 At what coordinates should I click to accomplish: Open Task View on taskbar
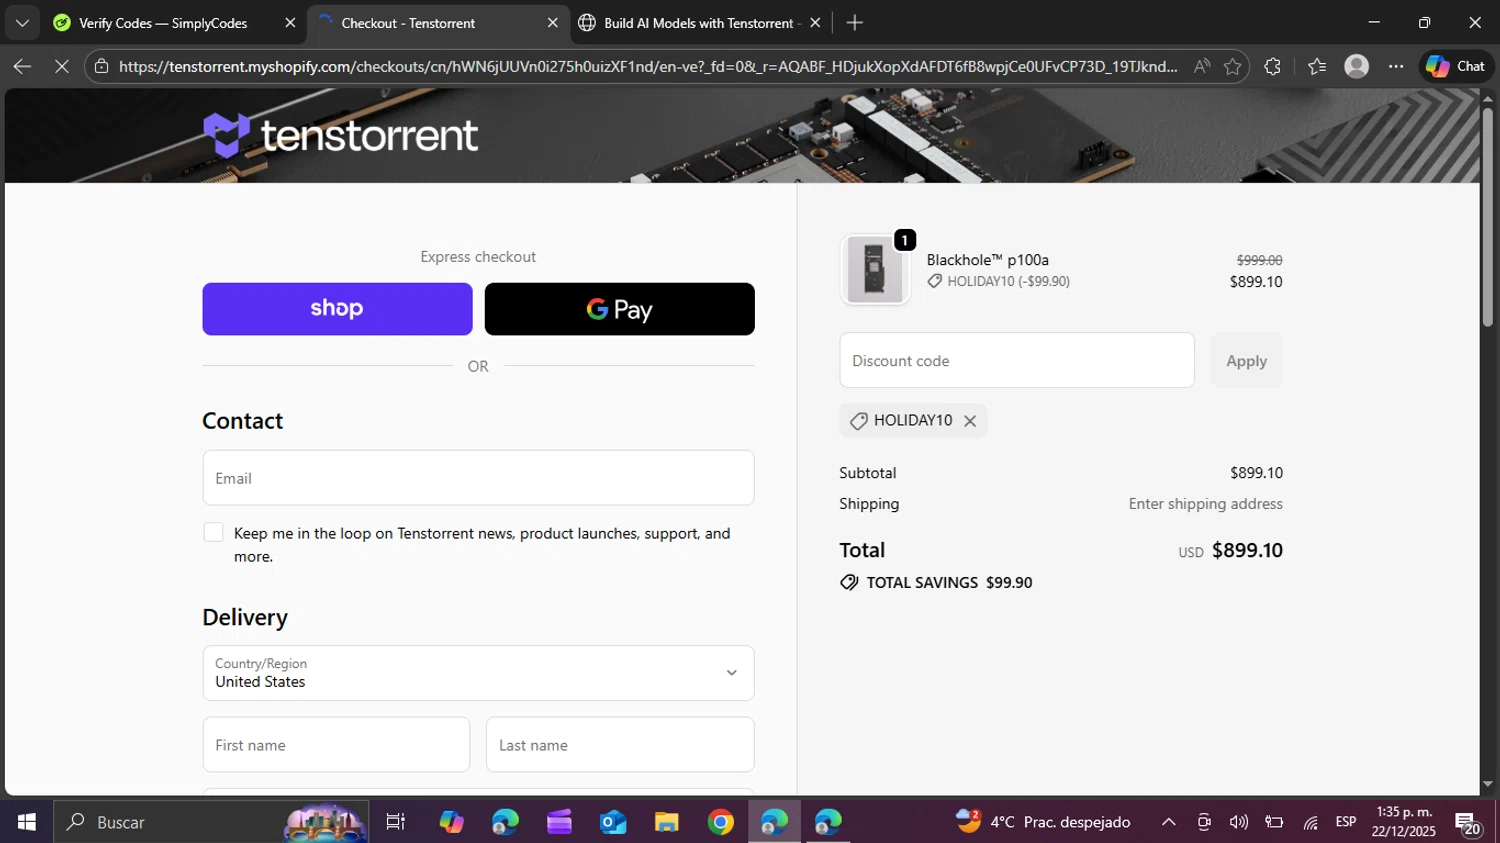[x=396, y=822]
